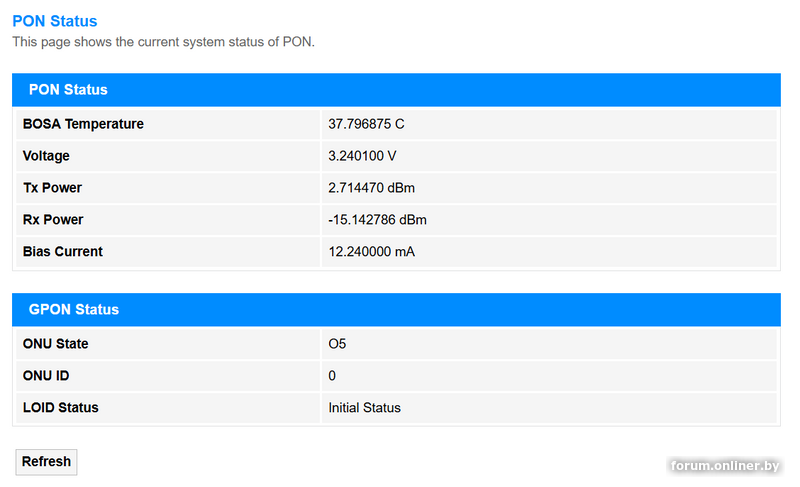Select the BOSA Temperature label
The width and height of the screenshot is (800, 487).
(x=83, y=124)
